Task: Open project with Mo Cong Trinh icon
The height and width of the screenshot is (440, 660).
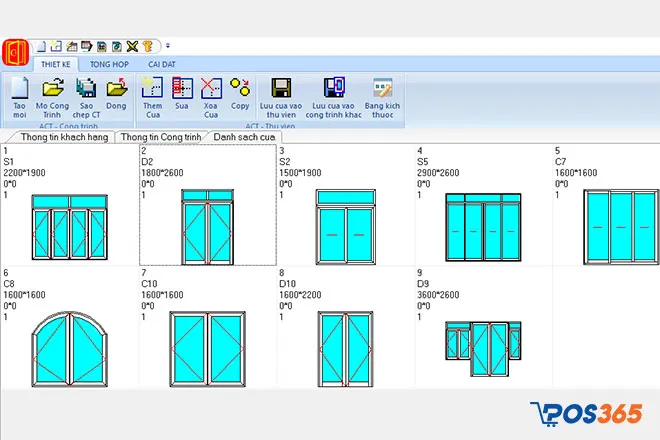Action: coord(53,88)
